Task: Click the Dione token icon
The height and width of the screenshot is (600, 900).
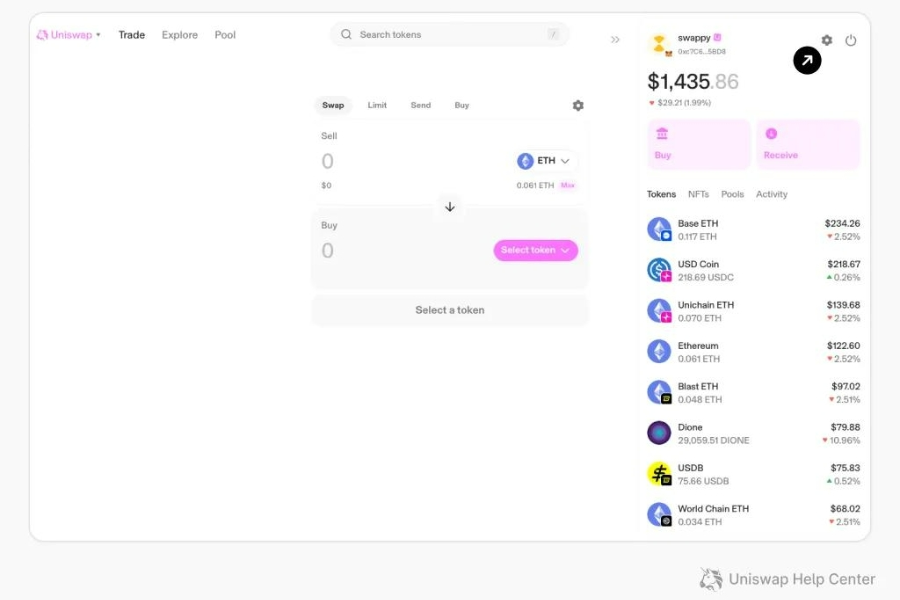Action: 660,433
